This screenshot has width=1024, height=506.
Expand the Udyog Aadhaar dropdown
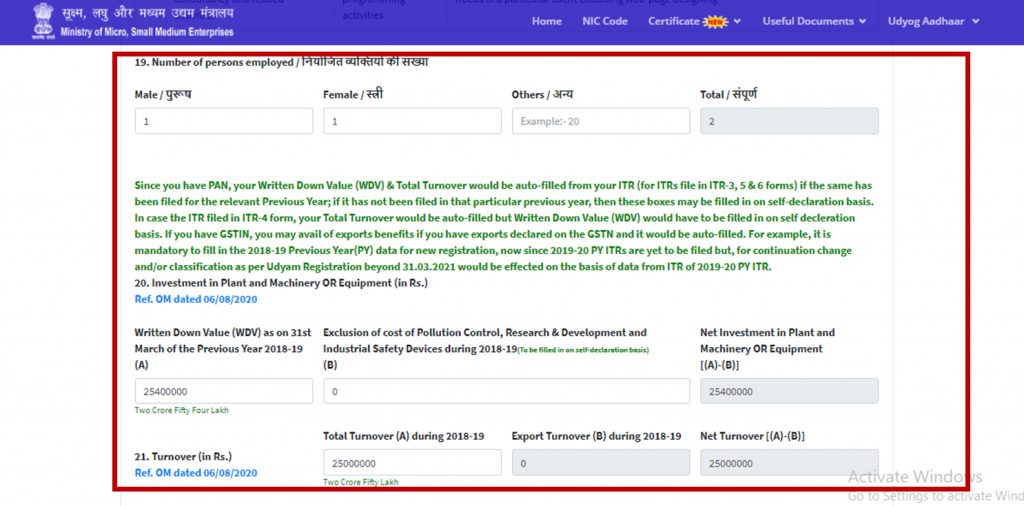933,21
